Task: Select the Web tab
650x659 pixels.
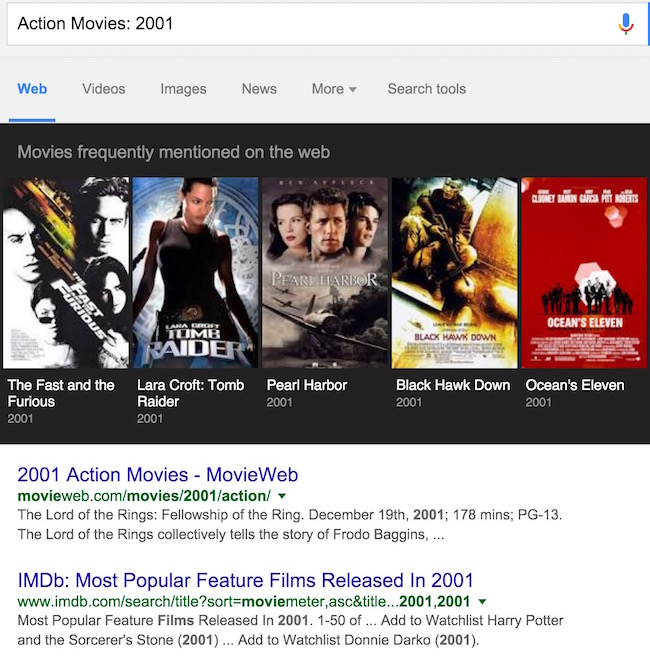Action: tap(32, 89)
